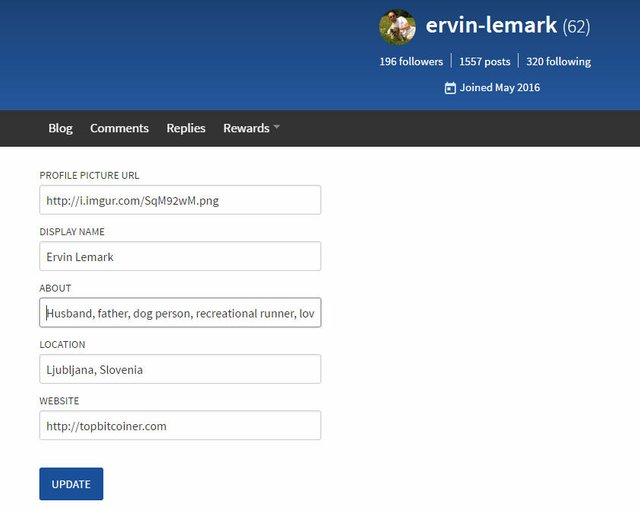Open the Rewards menu
The width and height of the screenshot is (640, 510).
pyautogui.click(x=246, y=128)
